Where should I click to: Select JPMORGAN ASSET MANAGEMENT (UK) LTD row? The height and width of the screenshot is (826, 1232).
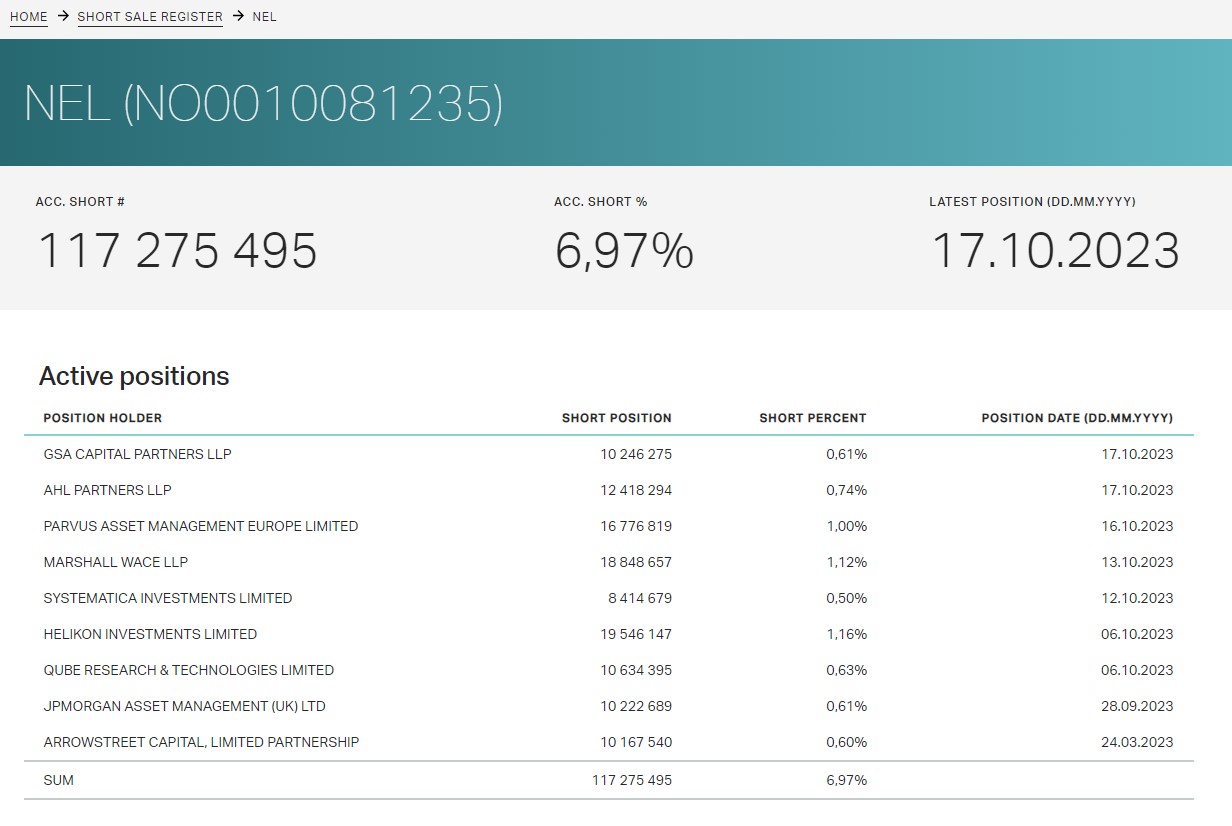(184, 706)
